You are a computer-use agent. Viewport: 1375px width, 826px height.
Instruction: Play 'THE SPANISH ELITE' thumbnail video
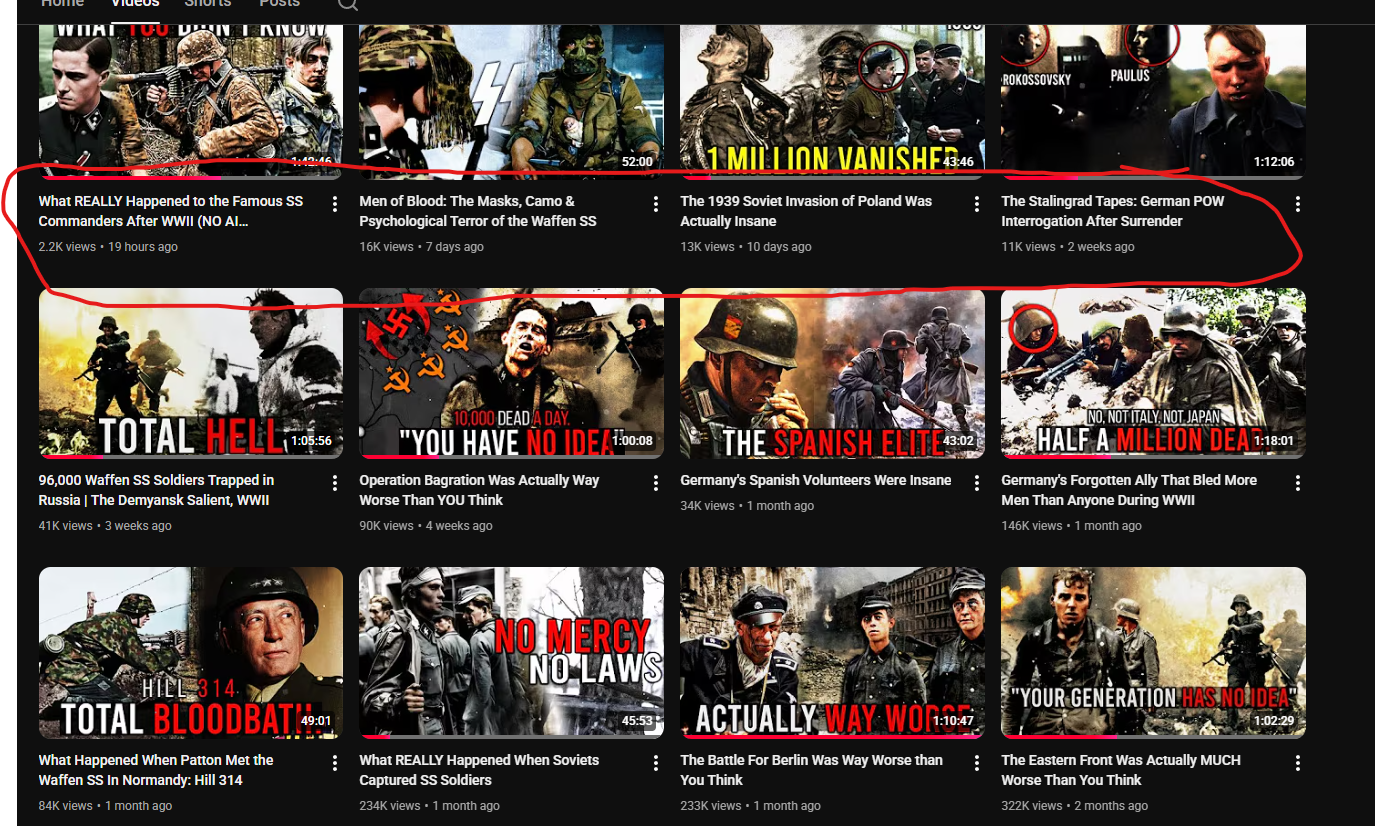tap(833, 373)
